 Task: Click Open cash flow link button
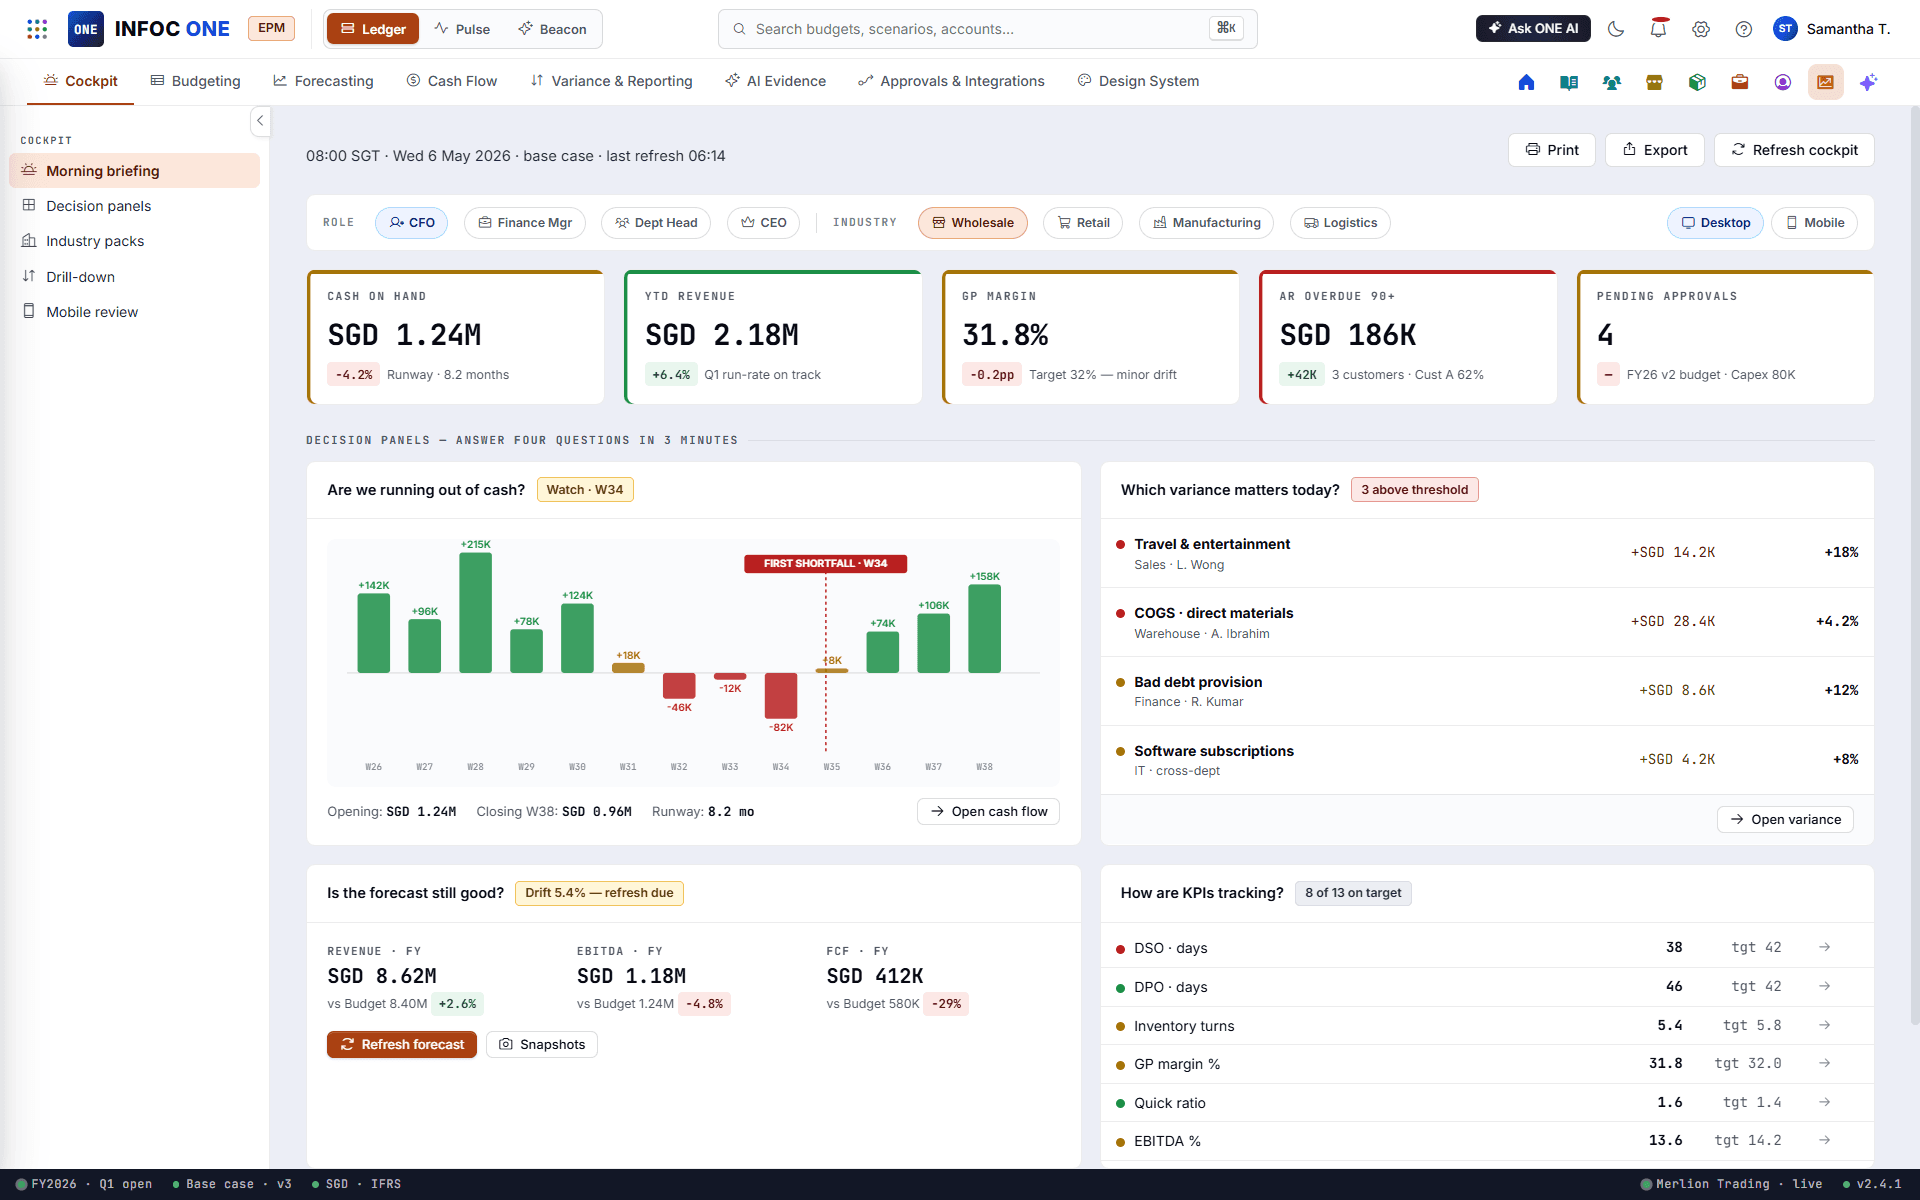pos(988,812)
